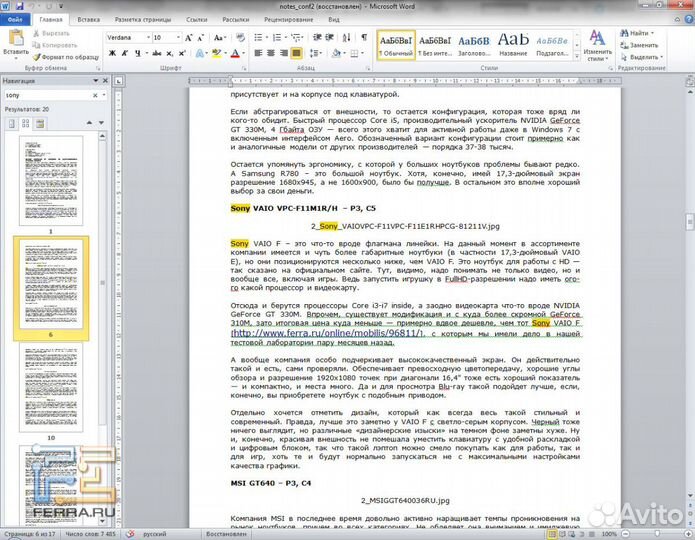Screen dimensions: 695x540
Task: Close the Навигация pane
Action: coord(105,81)
